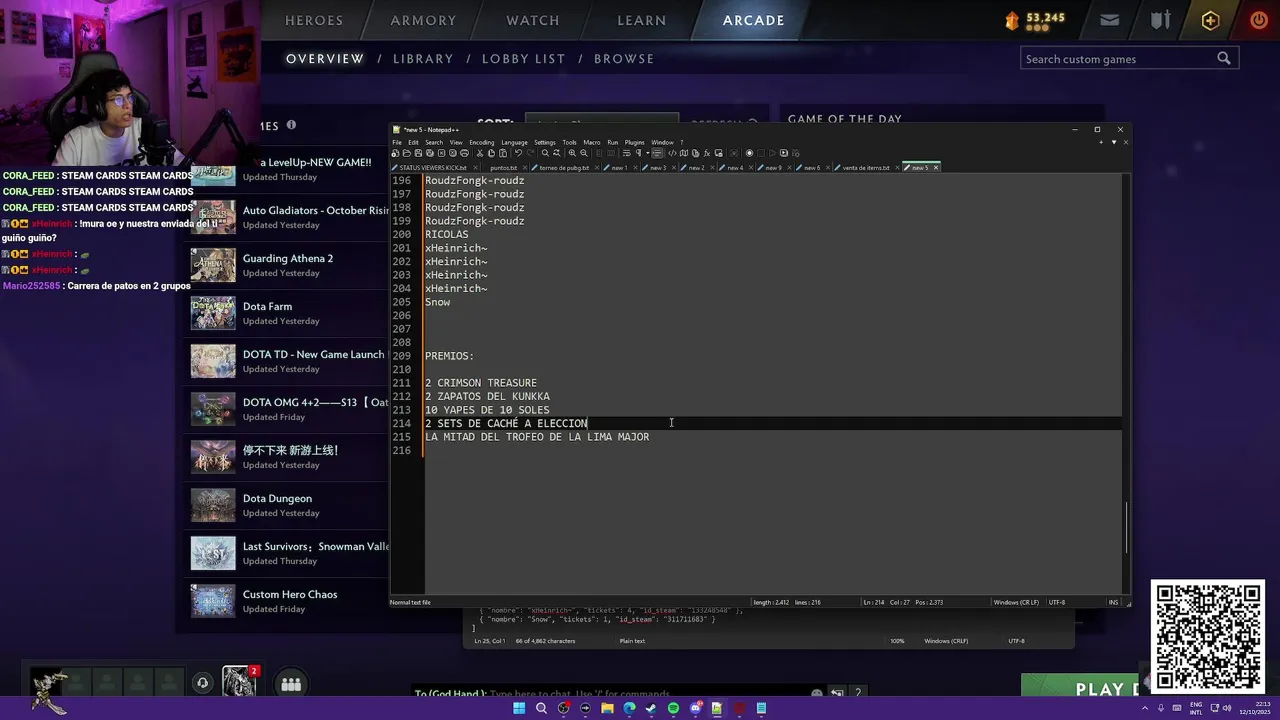Open the Encoding menu in Notepad++
1280x720 pixels.
482,142
